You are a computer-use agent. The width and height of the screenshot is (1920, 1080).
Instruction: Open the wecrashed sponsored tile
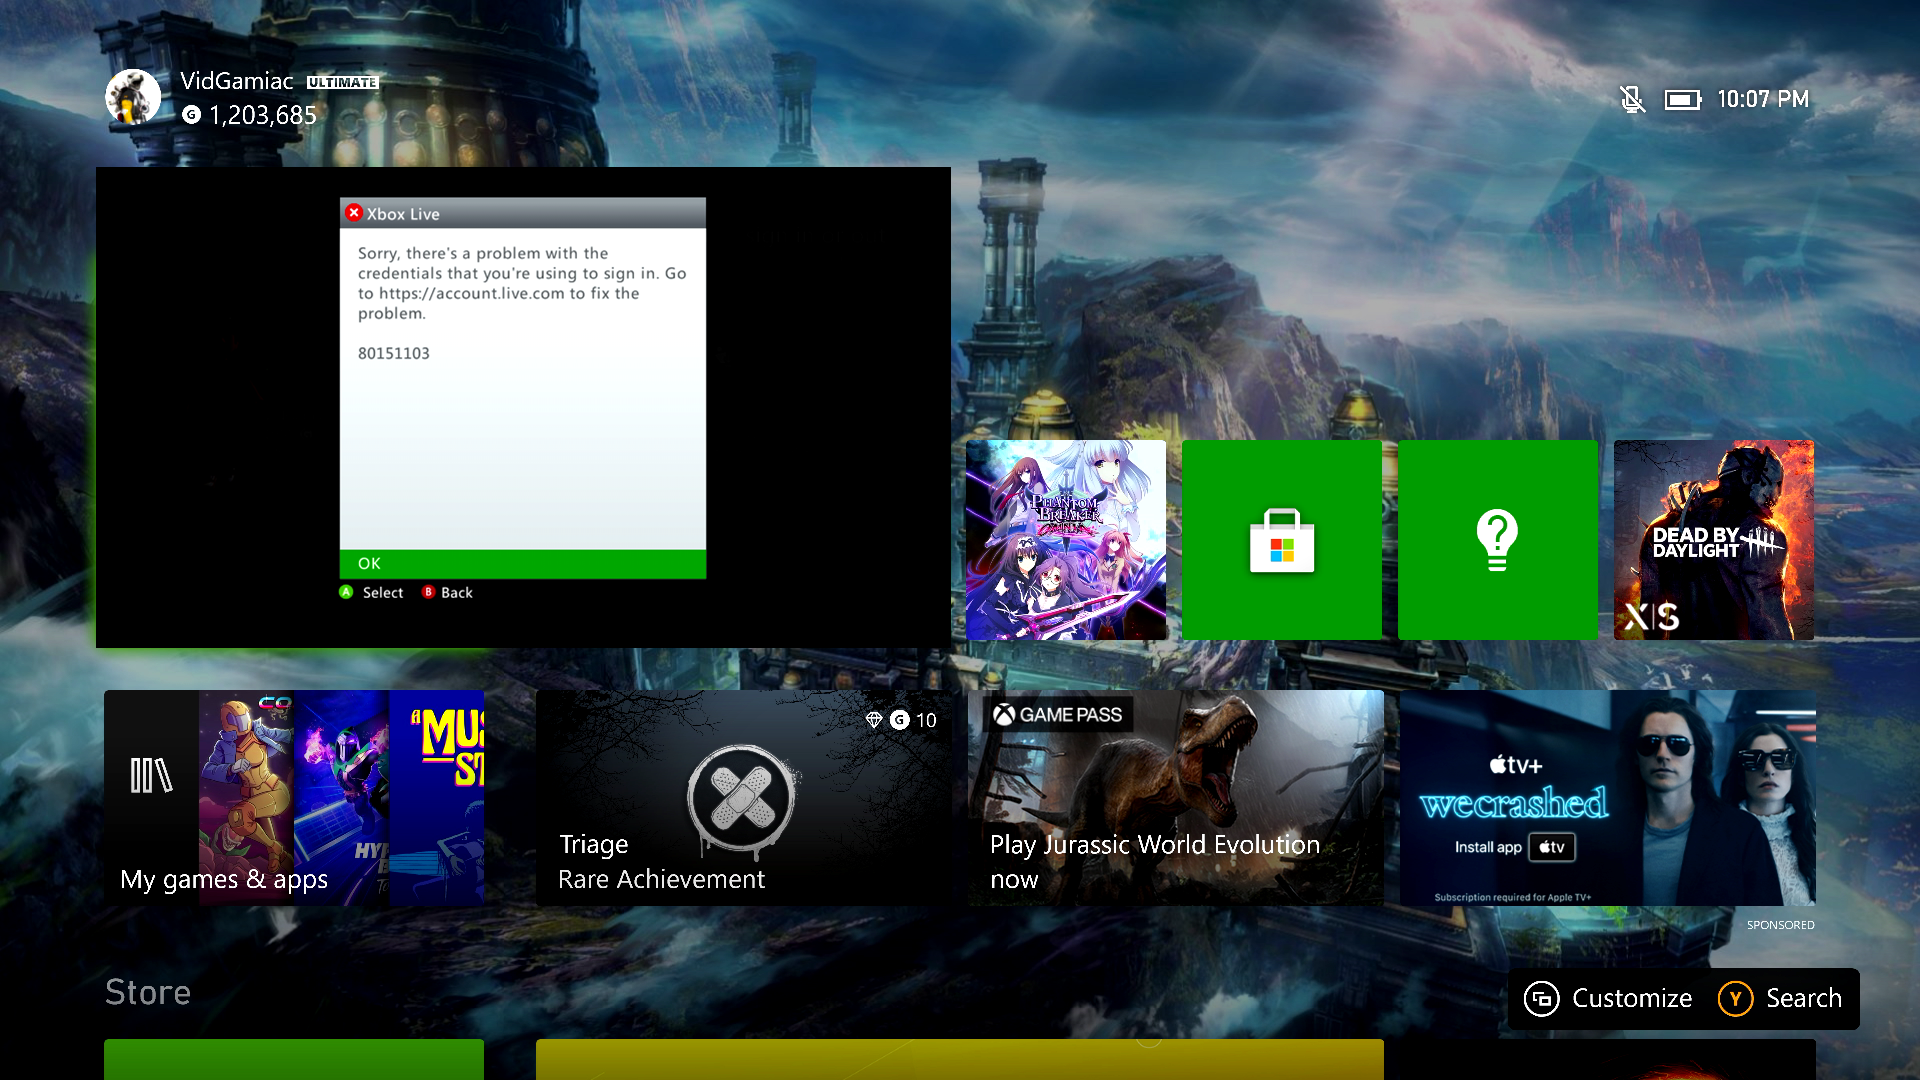tap(1608, 798)
